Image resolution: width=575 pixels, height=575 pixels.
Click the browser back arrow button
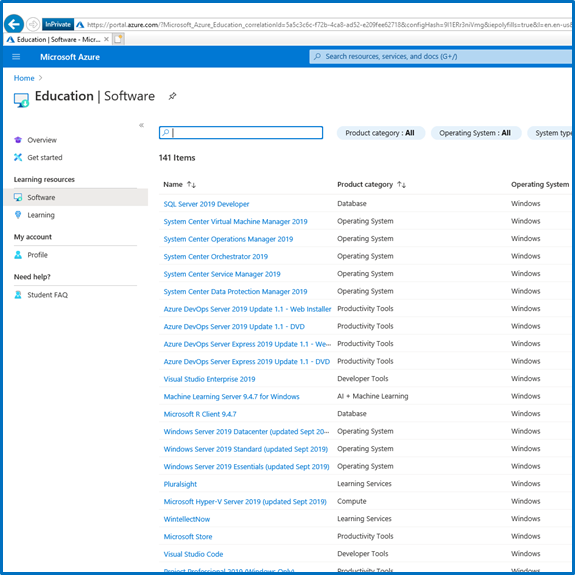point(14,24)
